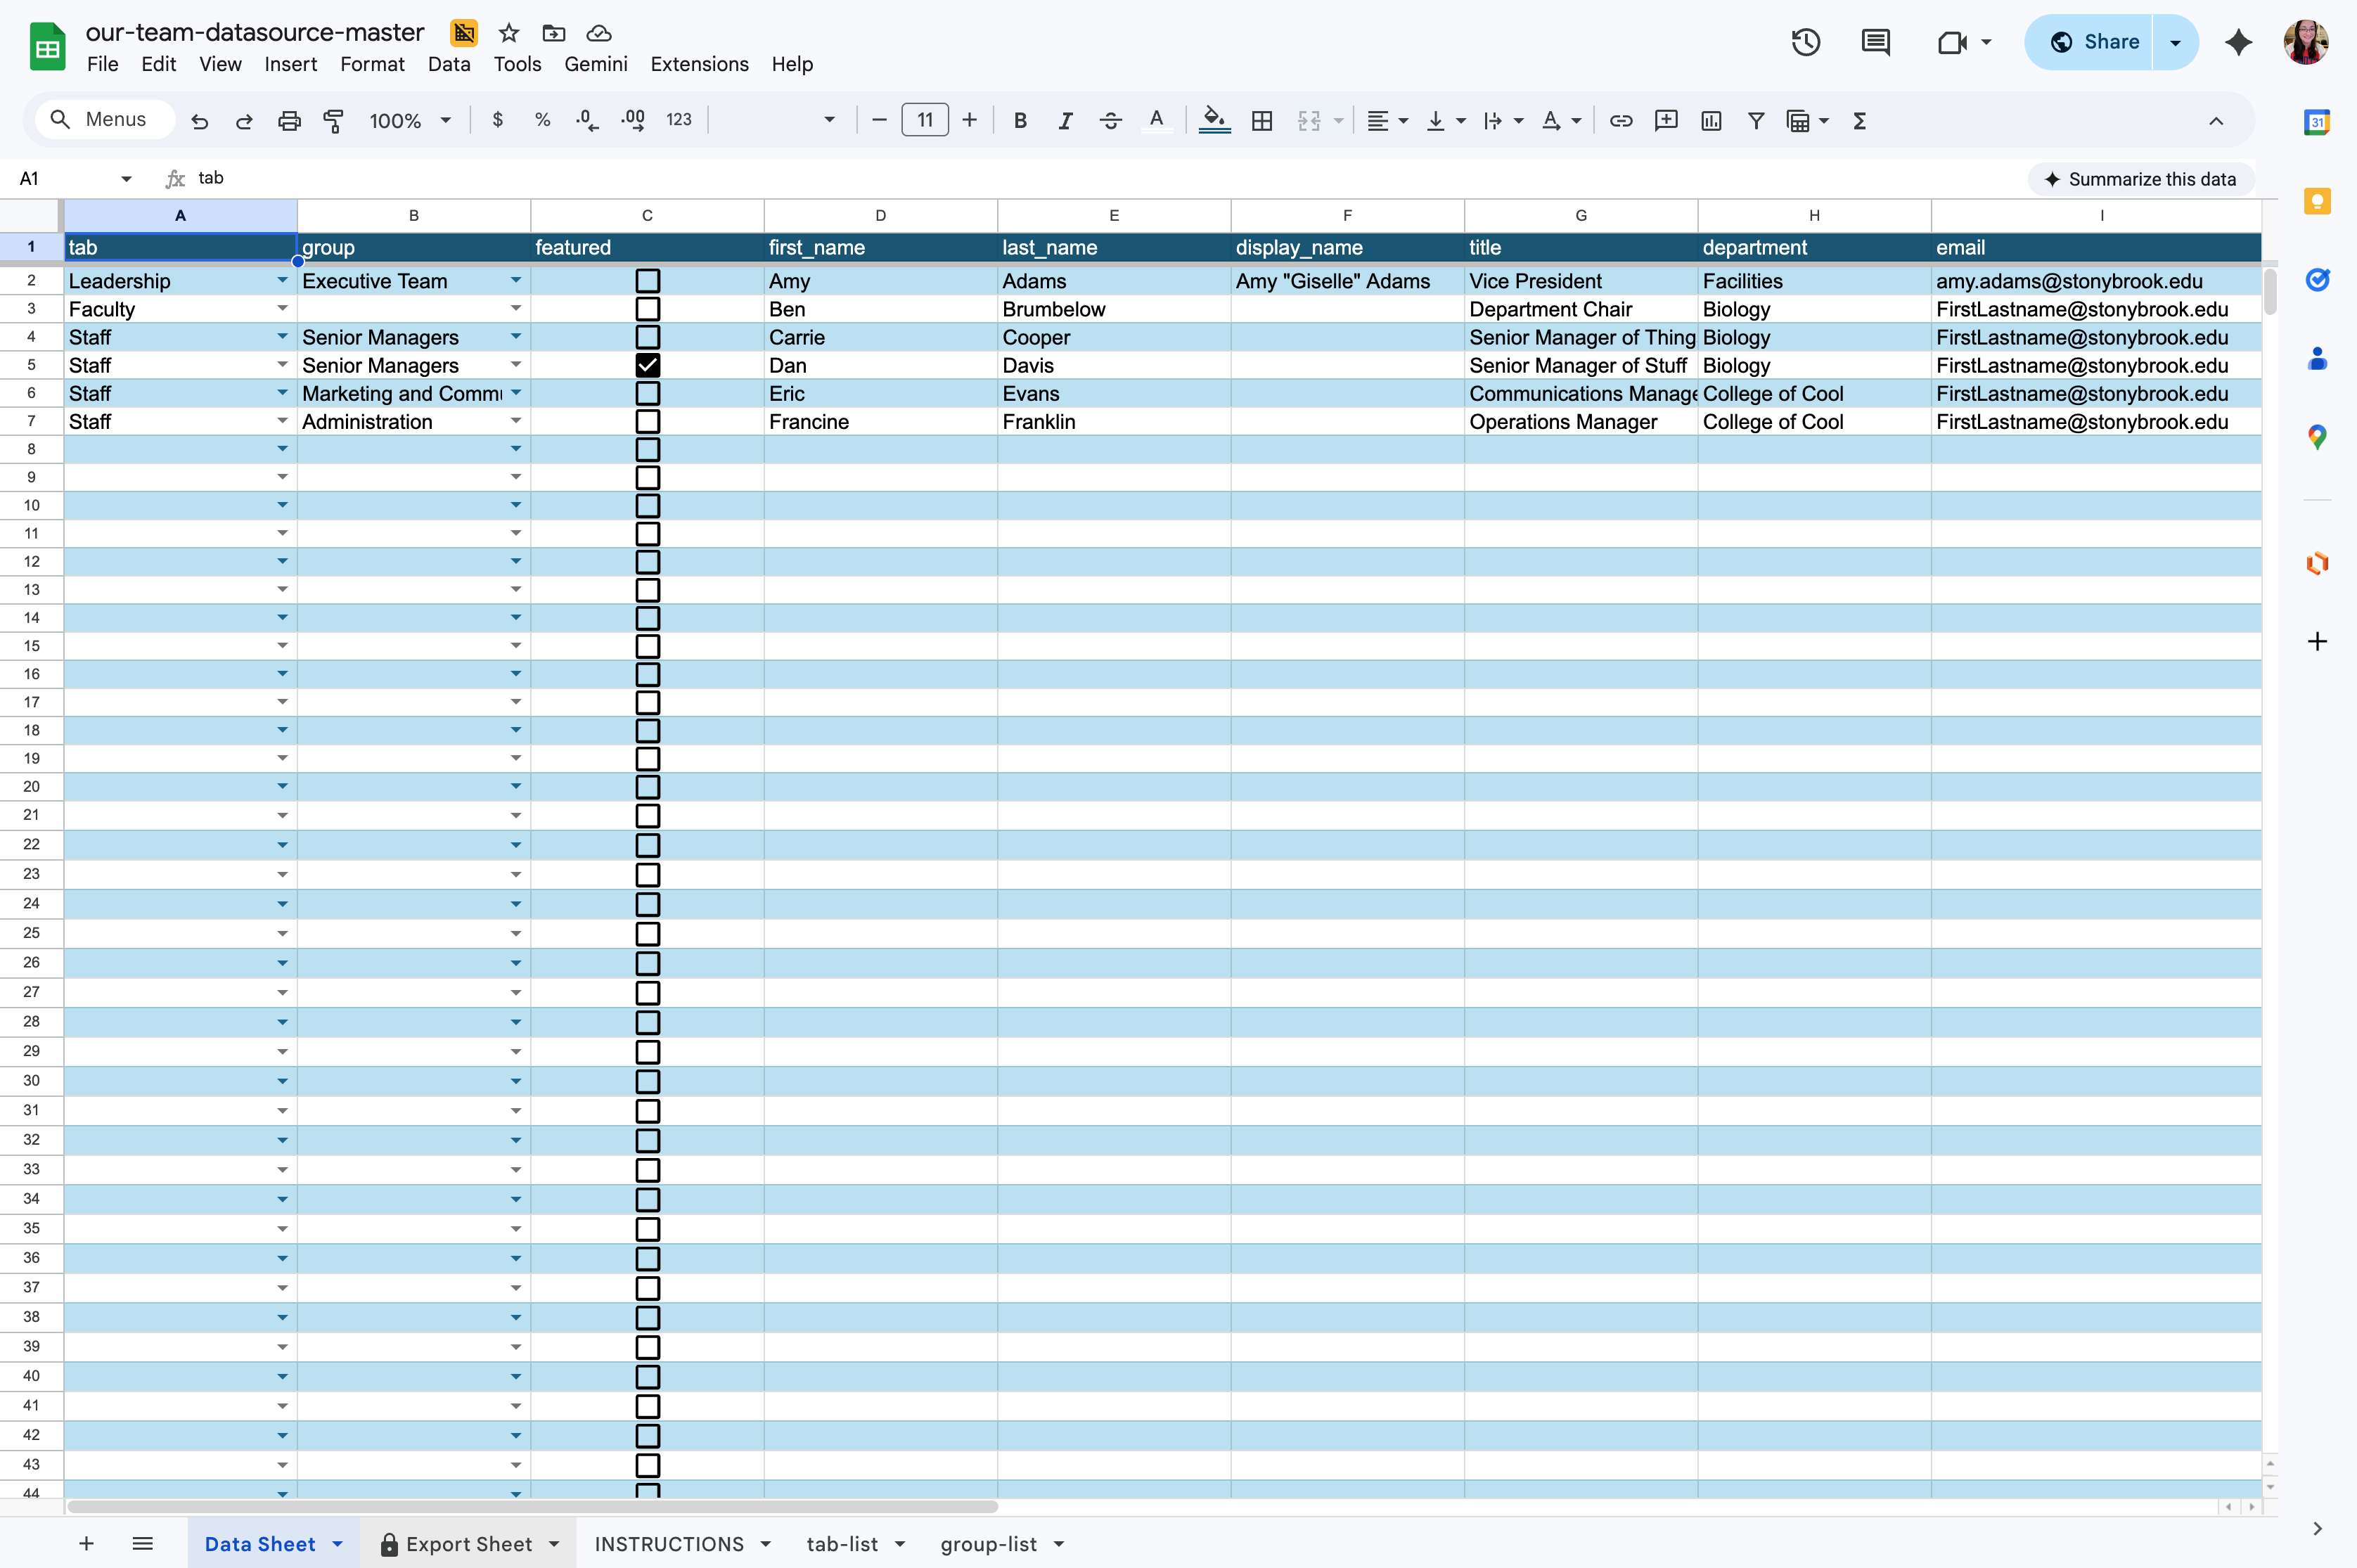The height and width of the screenshot is (1568, 2357).
Task: Open Google Maps side panel icon
Action: [2317, 437]
